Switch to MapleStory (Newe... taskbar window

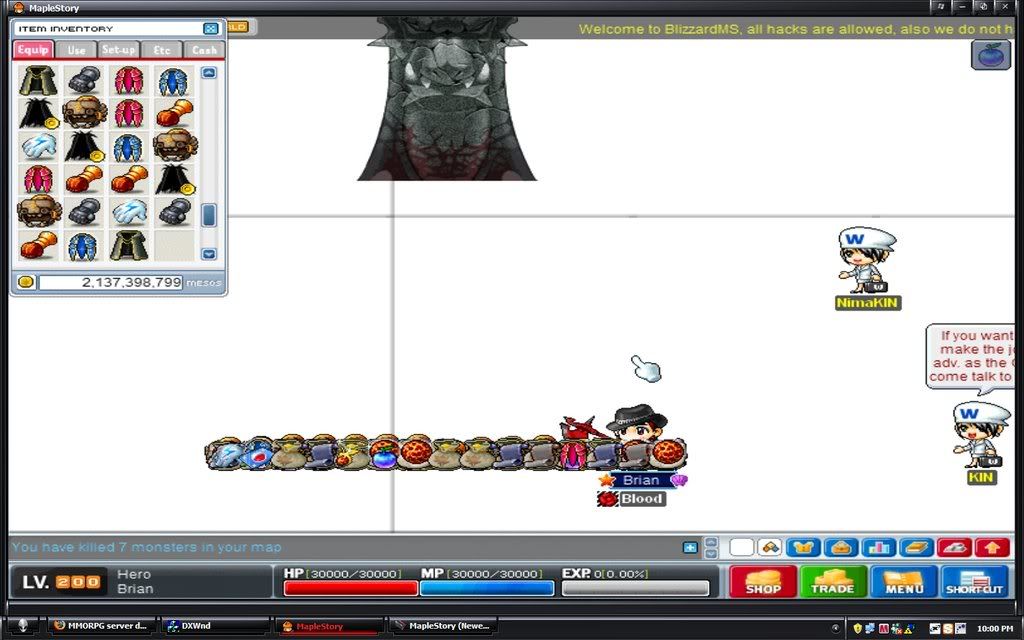click(x=443, y=626)
